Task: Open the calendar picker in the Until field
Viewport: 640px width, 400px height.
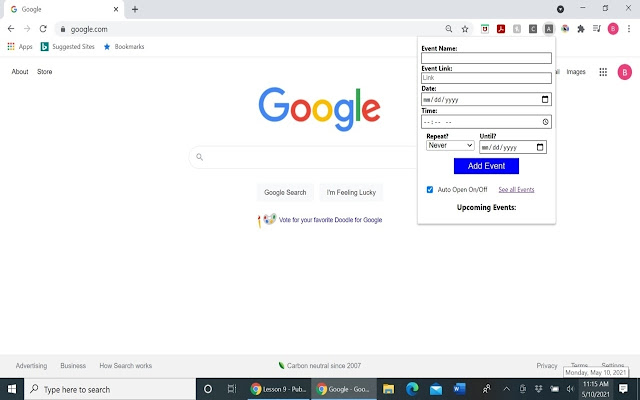Action: (540, 147)
